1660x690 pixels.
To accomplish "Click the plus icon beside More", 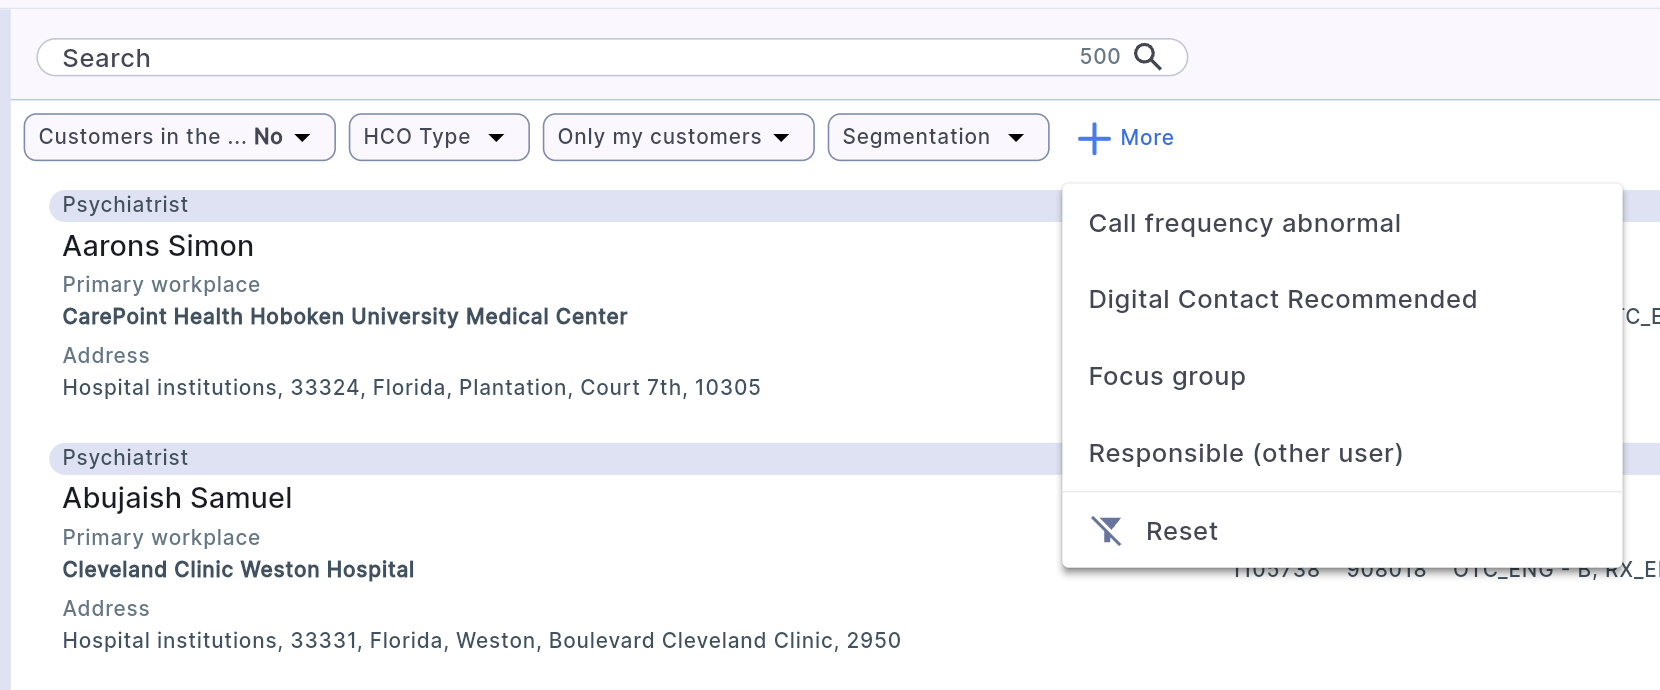I will coord(1094,138).
